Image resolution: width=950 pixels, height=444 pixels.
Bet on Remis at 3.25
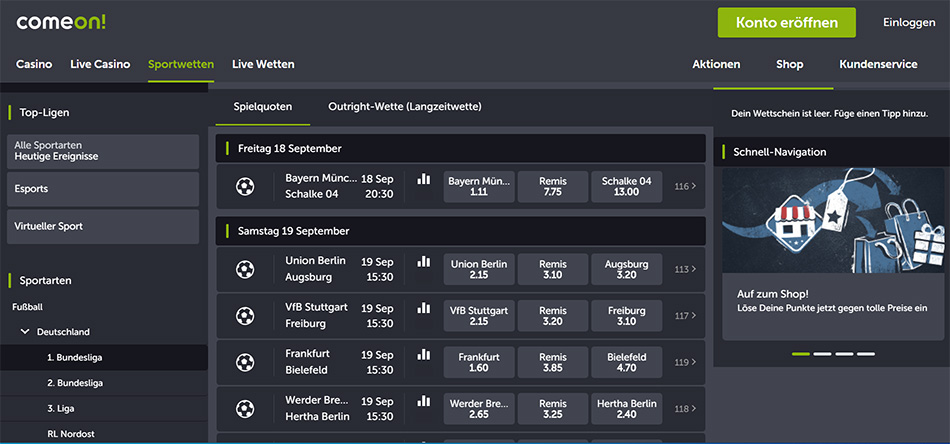[x=553, y=409]
